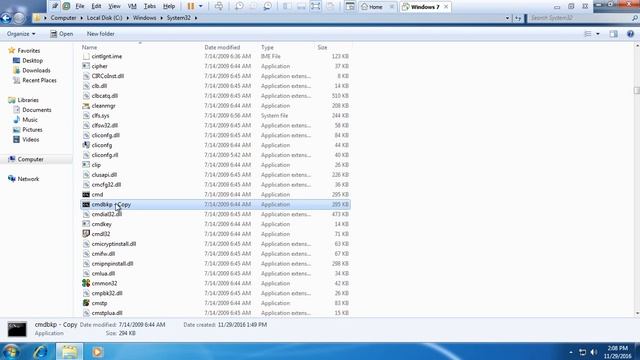The width and height of the screenshot is (640, 360).
Task: Revert the VM to its snapshot
Action: click(x=253, y=6)
